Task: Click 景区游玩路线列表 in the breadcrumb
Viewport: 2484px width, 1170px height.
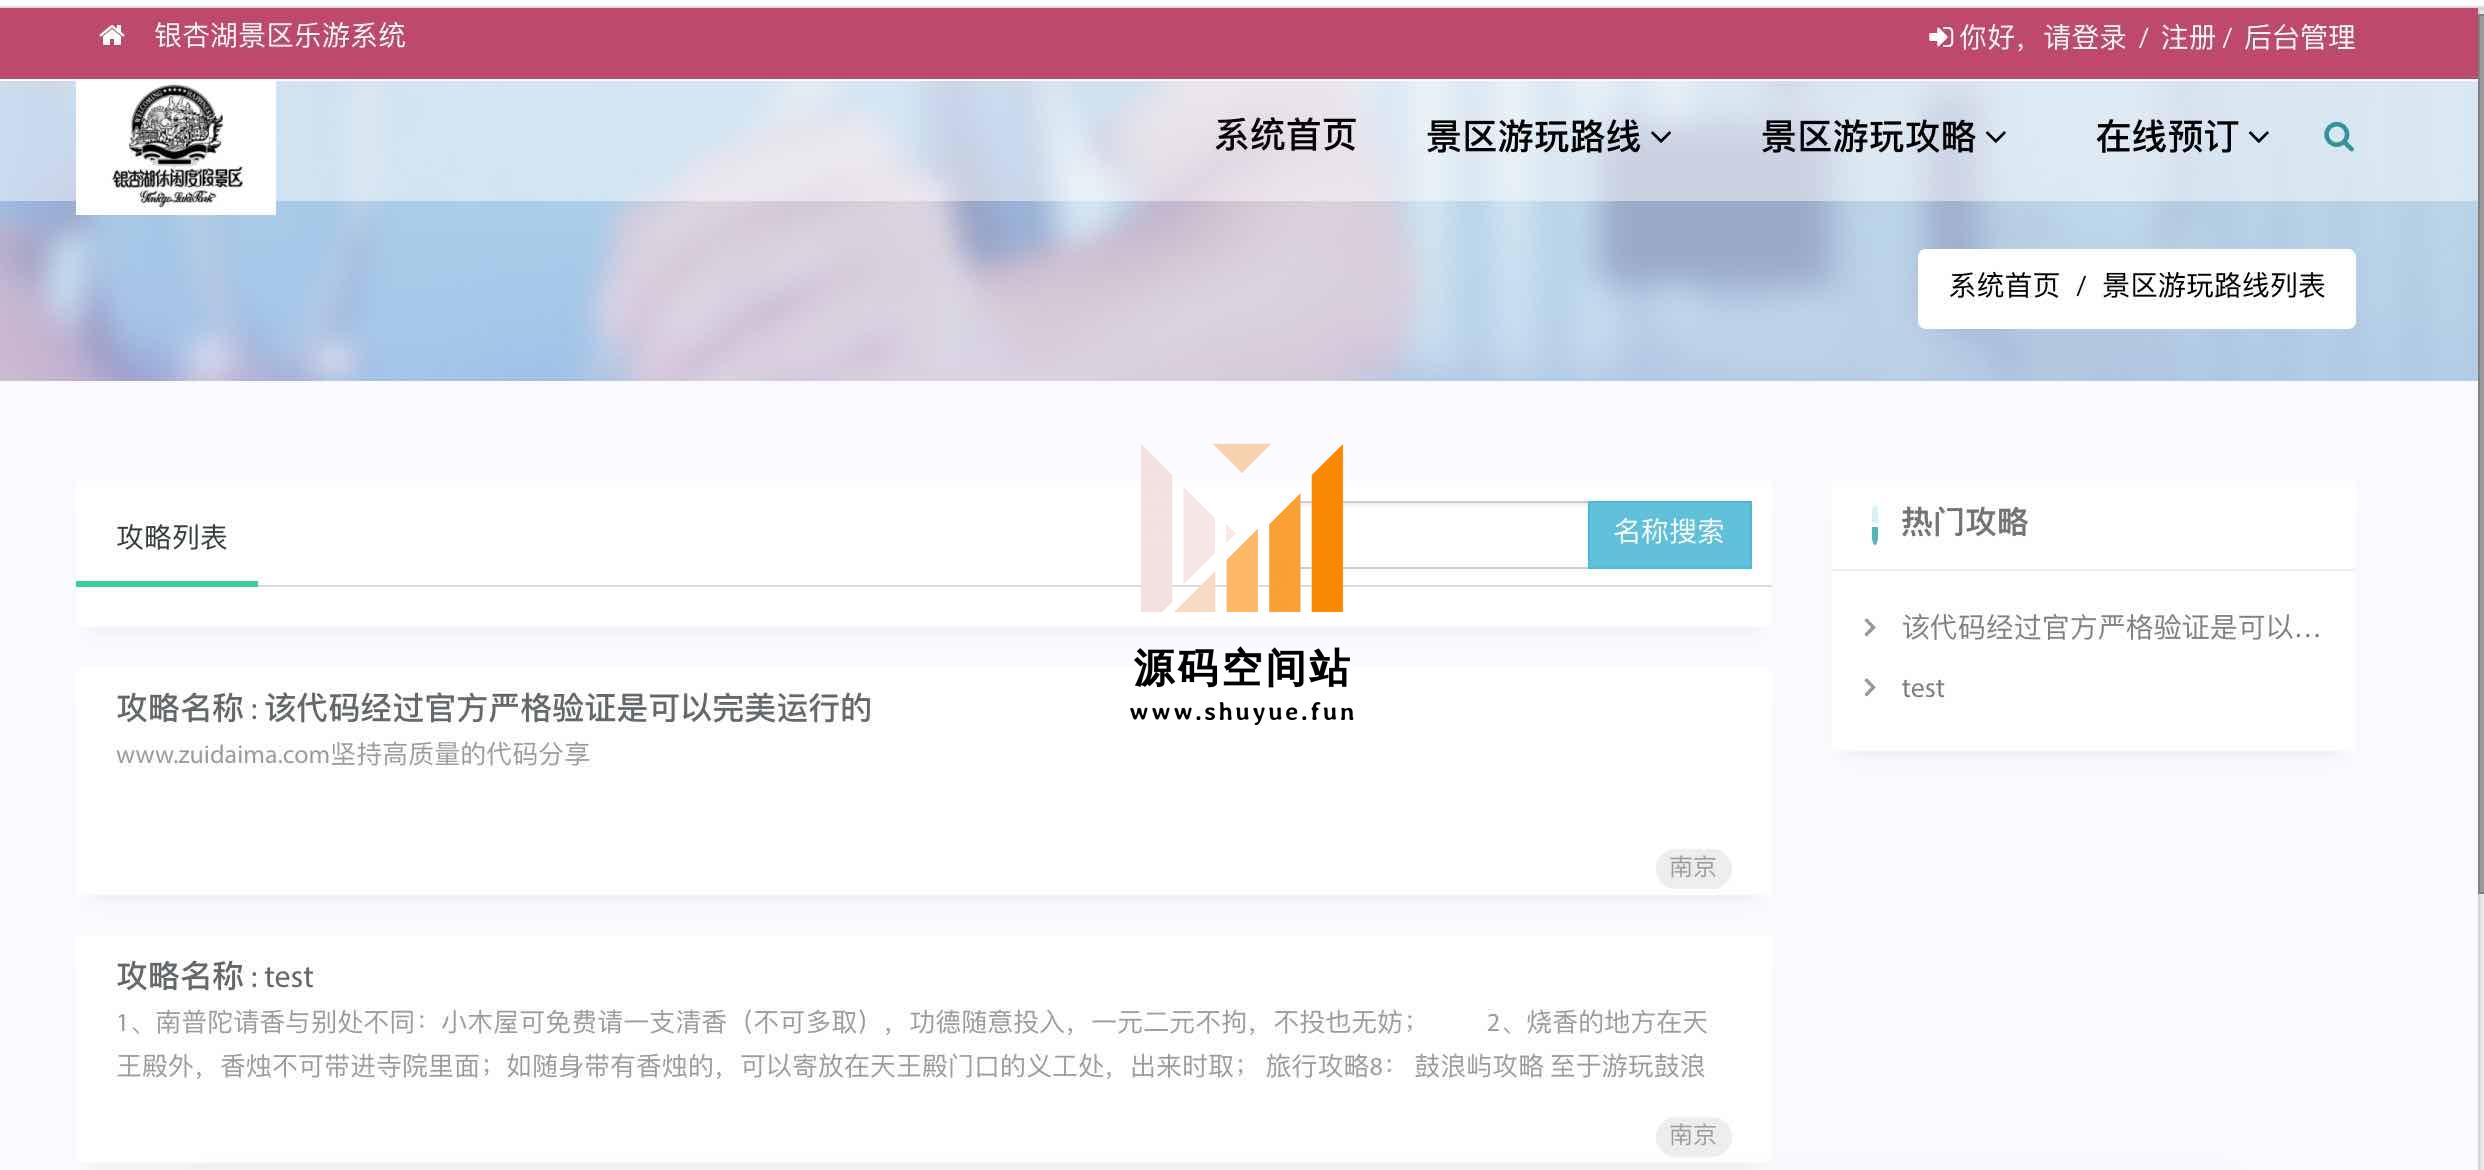Action: click(x=2213, y=286)
